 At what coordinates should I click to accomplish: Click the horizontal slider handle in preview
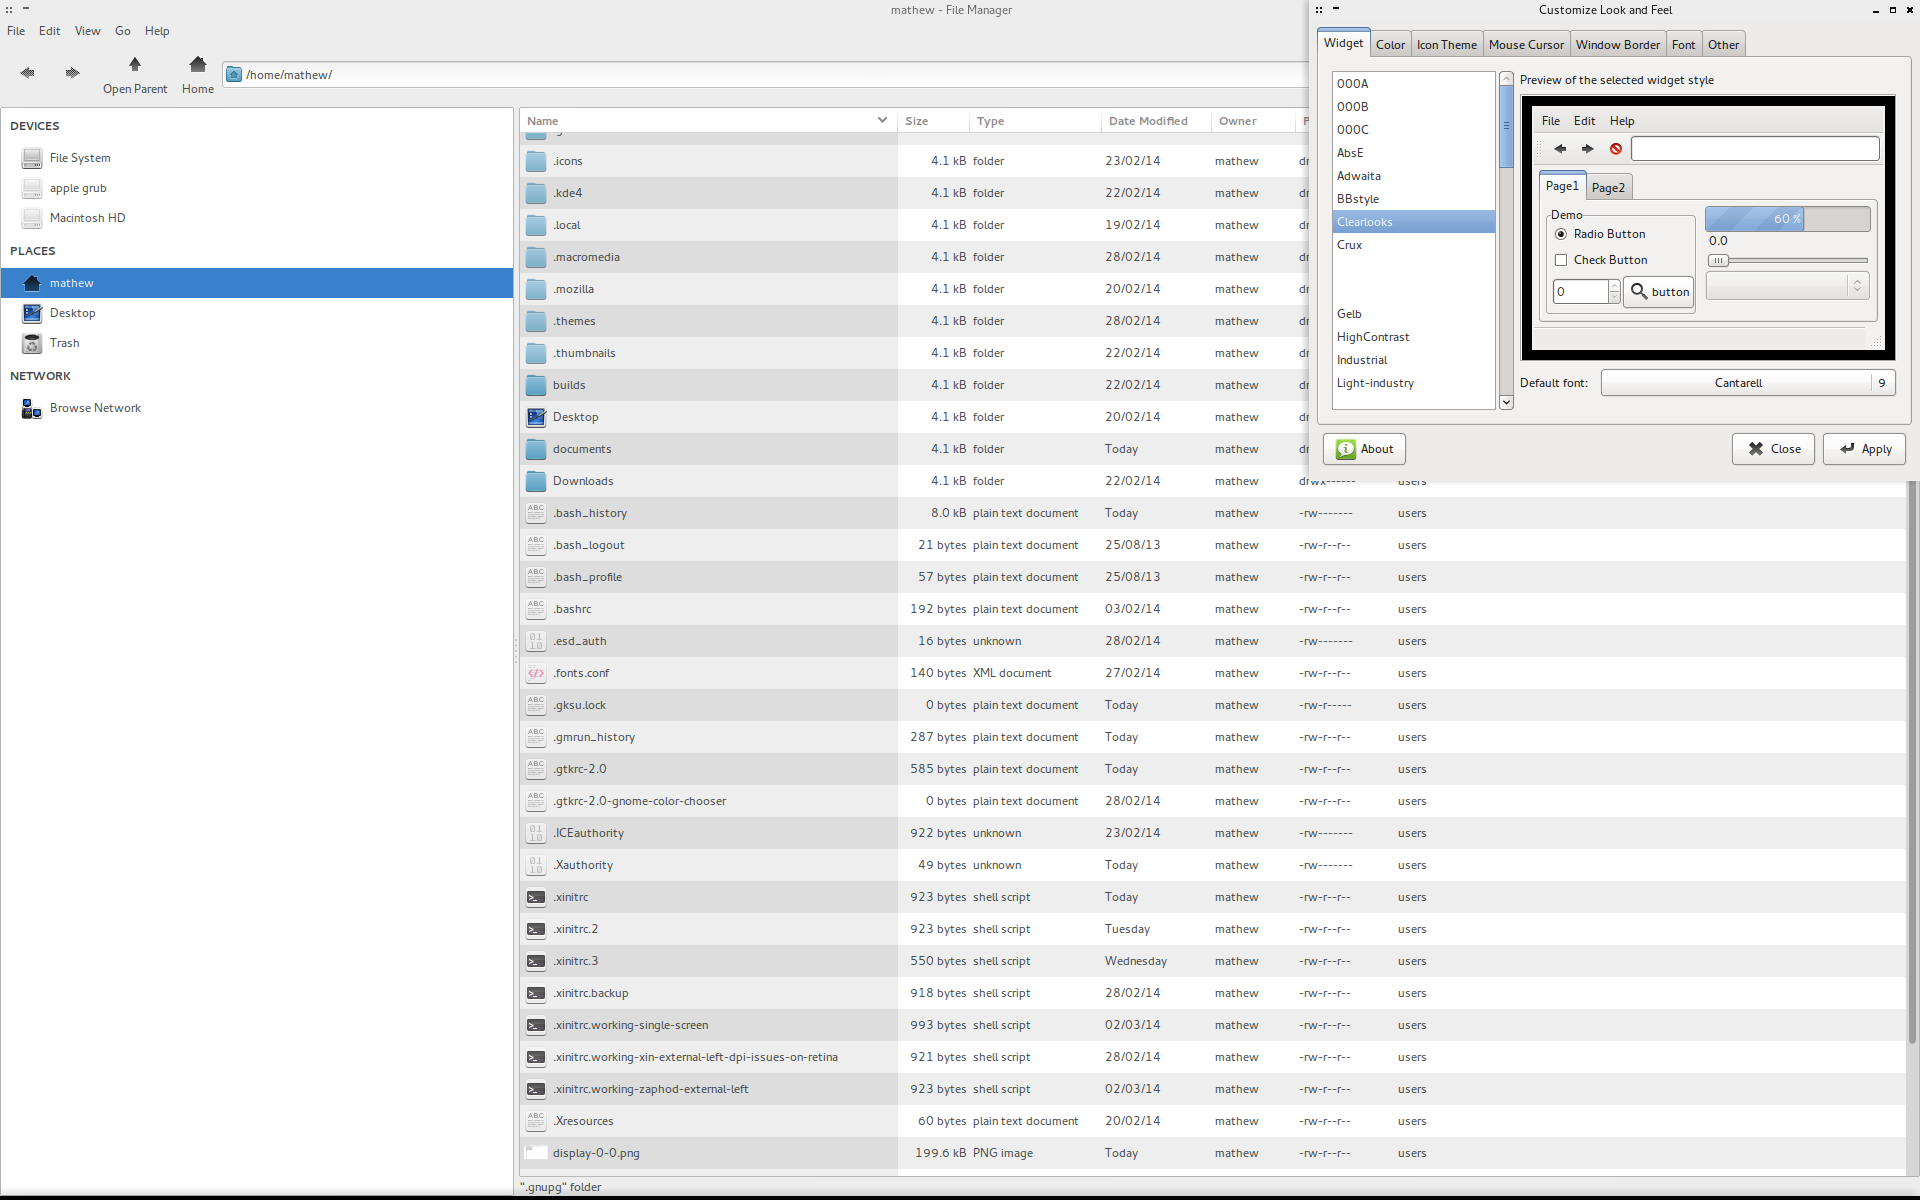coord(1718,261)
